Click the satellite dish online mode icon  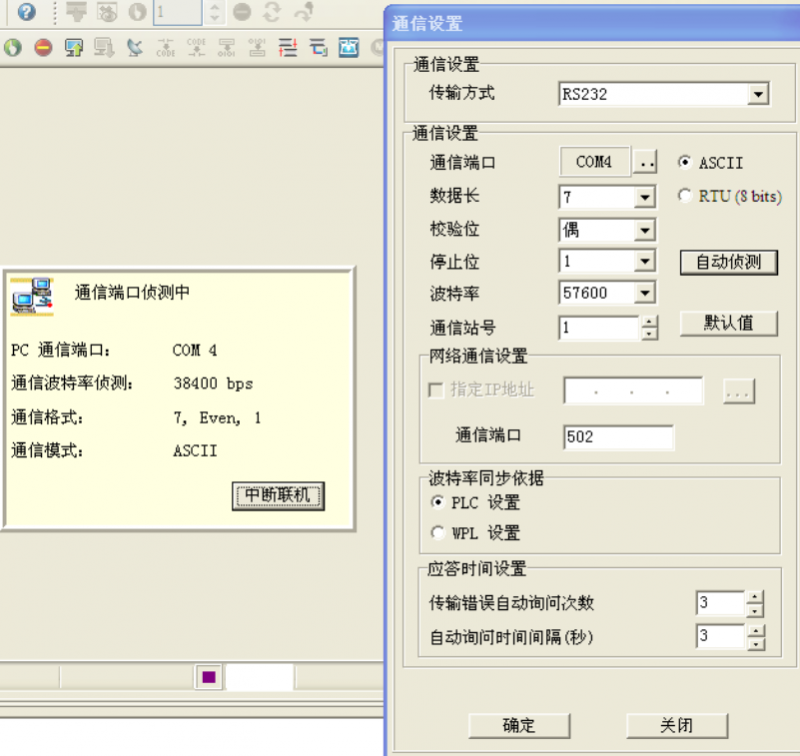[135, 47]
